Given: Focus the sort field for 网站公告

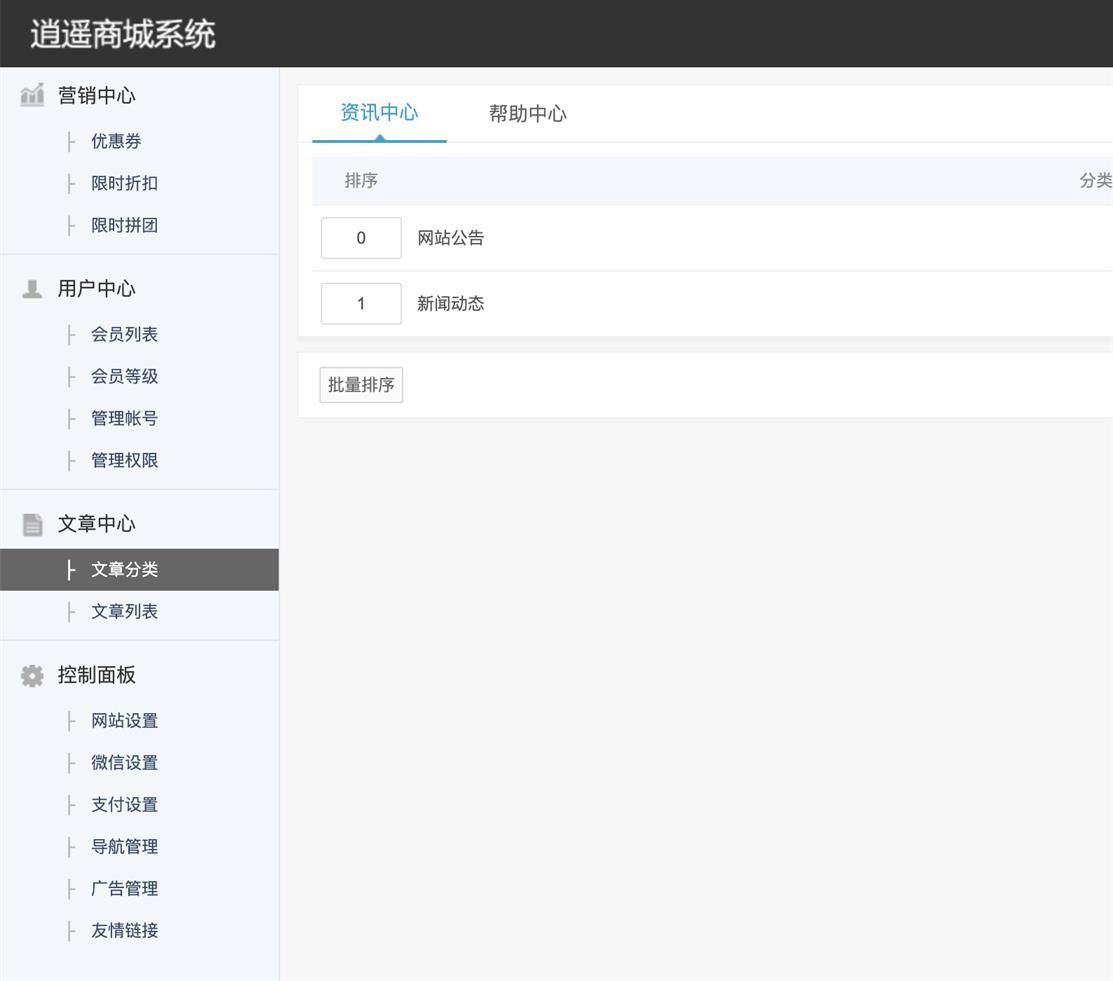Looking at the screenshot, I should 361,238.
